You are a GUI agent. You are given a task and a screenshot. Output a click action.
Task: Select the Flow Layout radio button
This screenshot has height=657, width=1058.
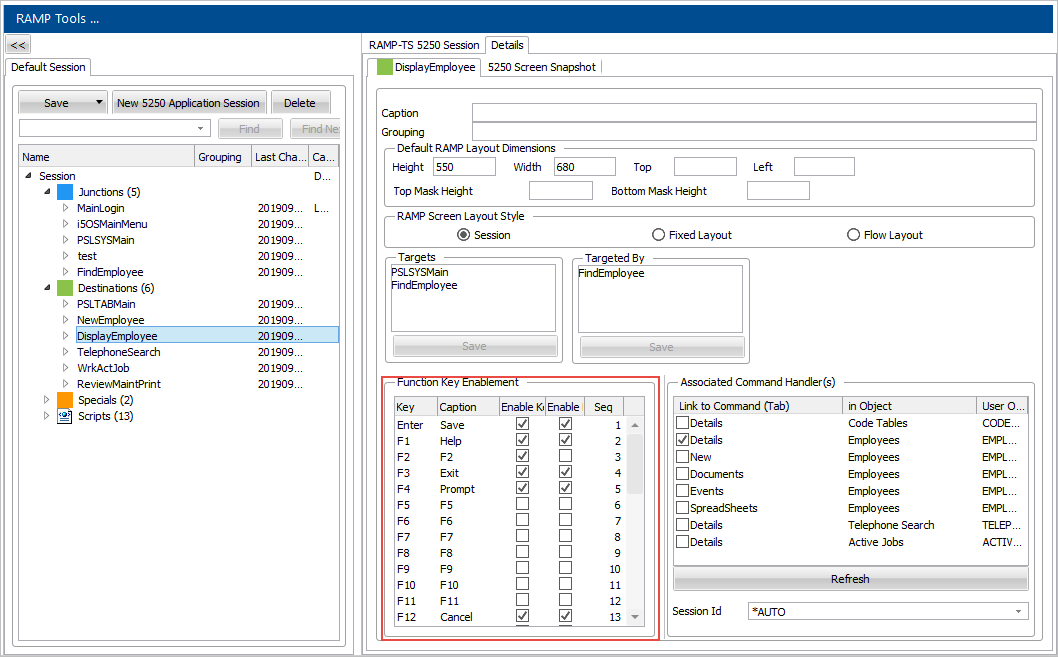pos(853,235)
